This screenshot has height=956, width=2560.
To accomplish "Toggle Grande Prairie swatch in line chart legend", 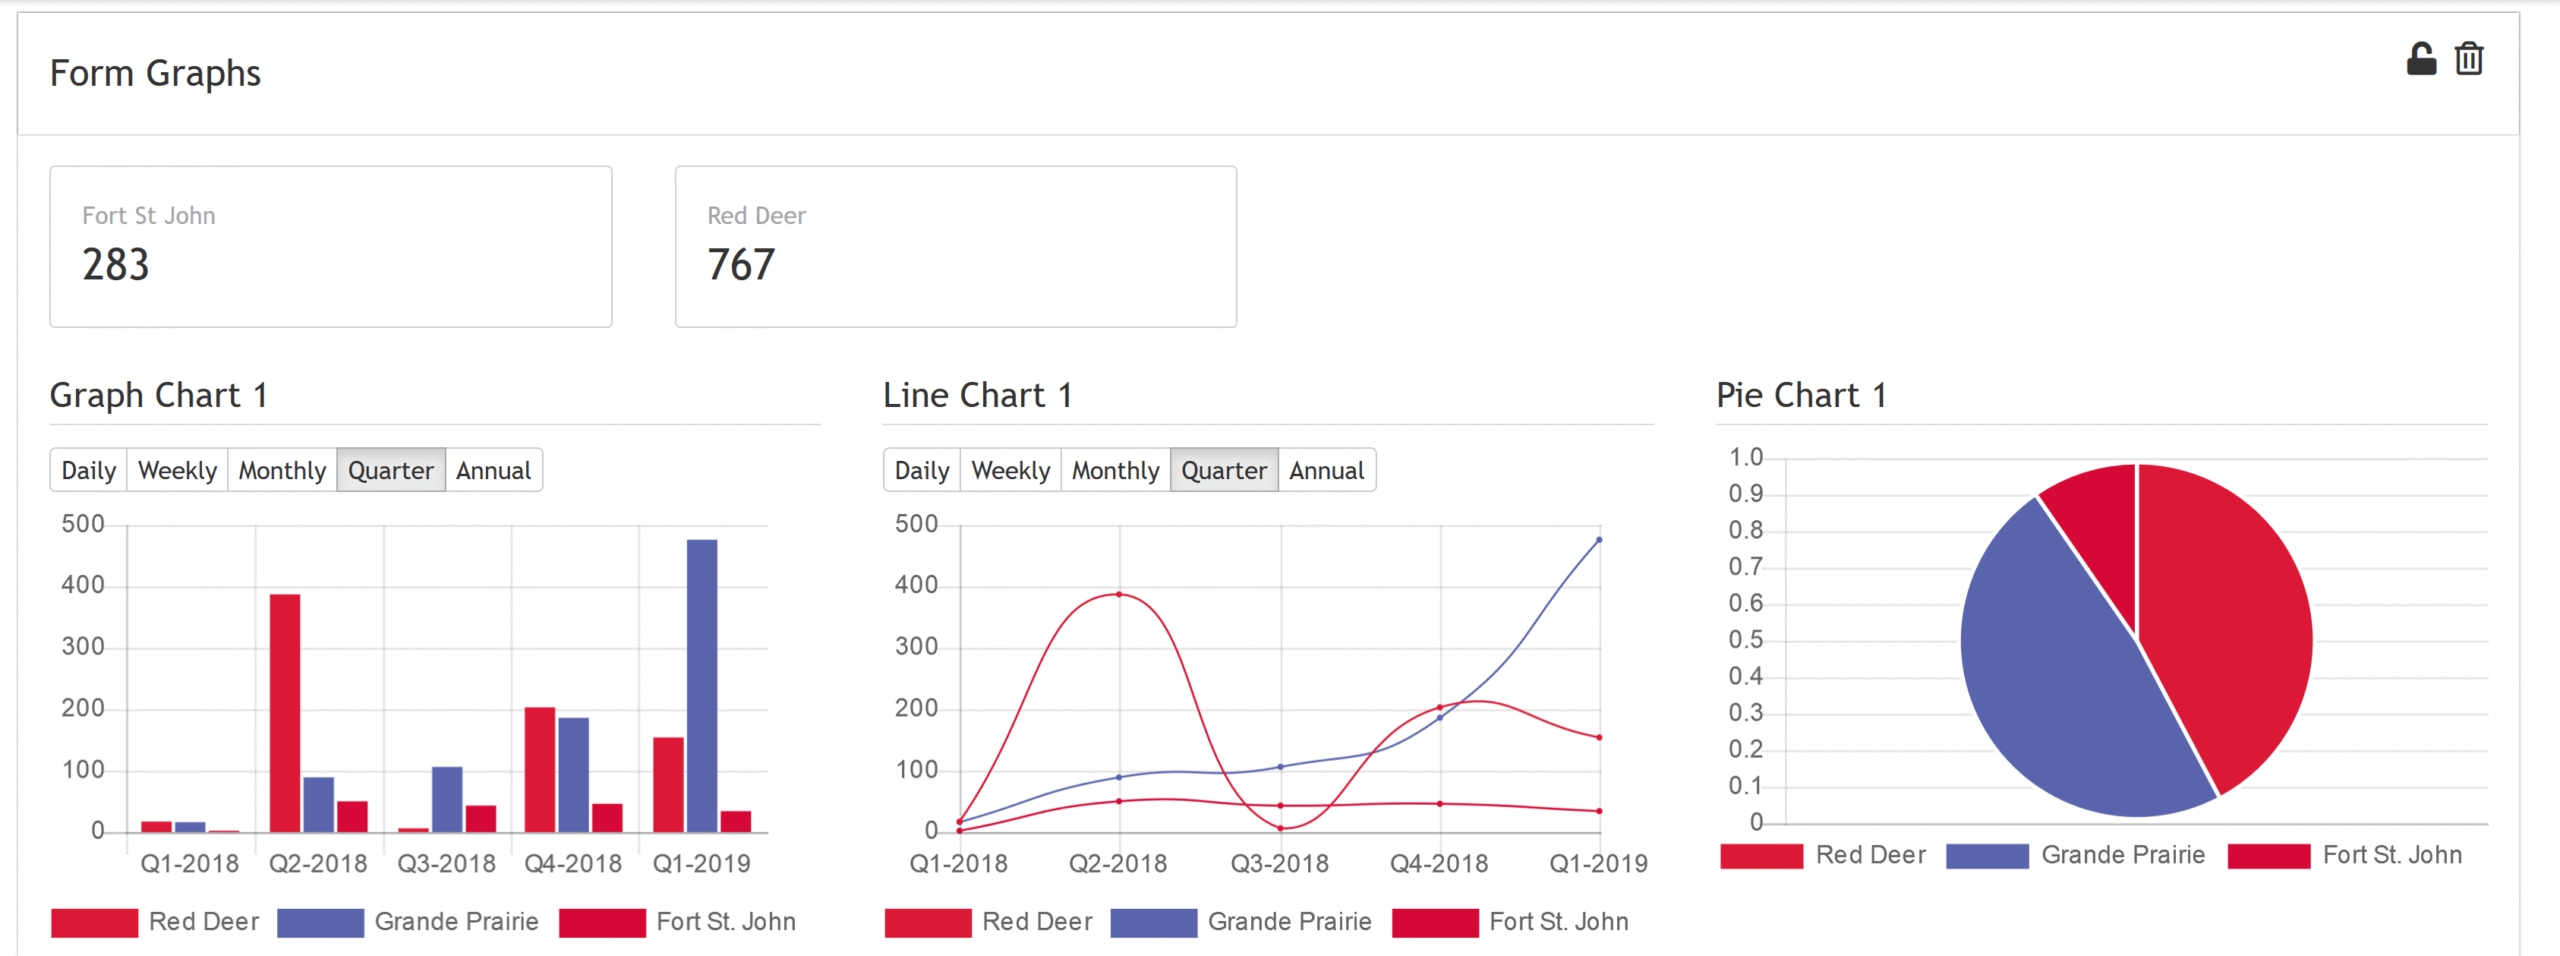I will pyautogui.click(x=1153, y=922).
